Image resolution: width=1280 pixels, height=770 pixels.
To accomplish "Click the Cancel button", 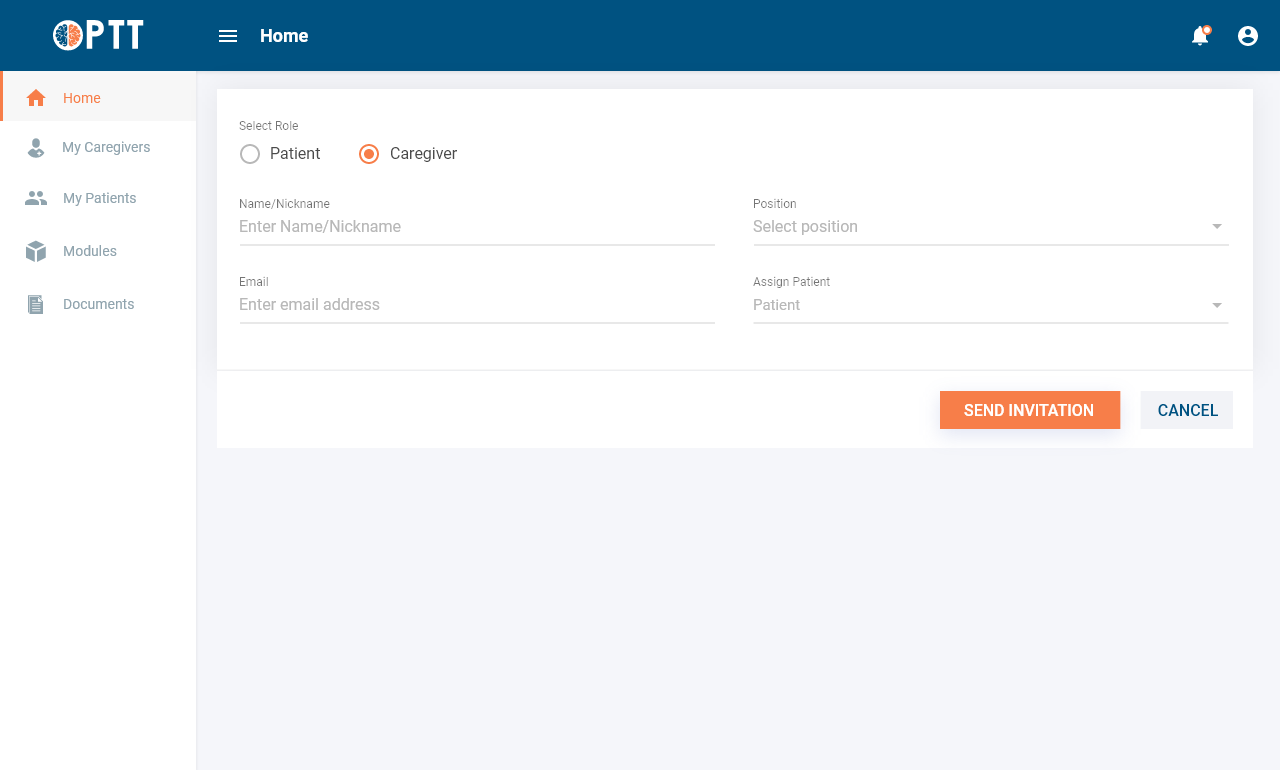I will click(x=1187, y=410).
